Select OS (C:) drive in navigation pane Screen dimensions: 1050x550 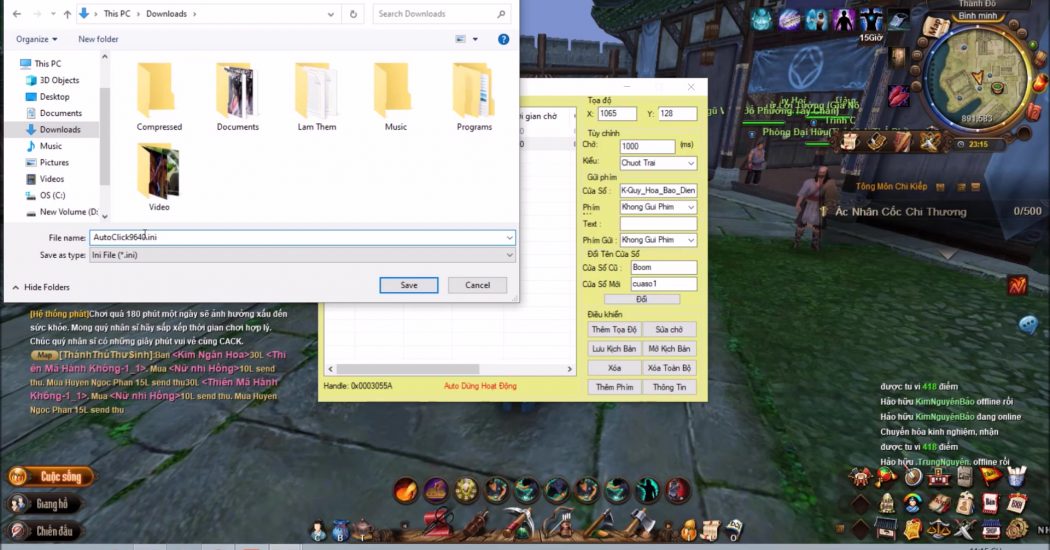click(x=46, y=195)
